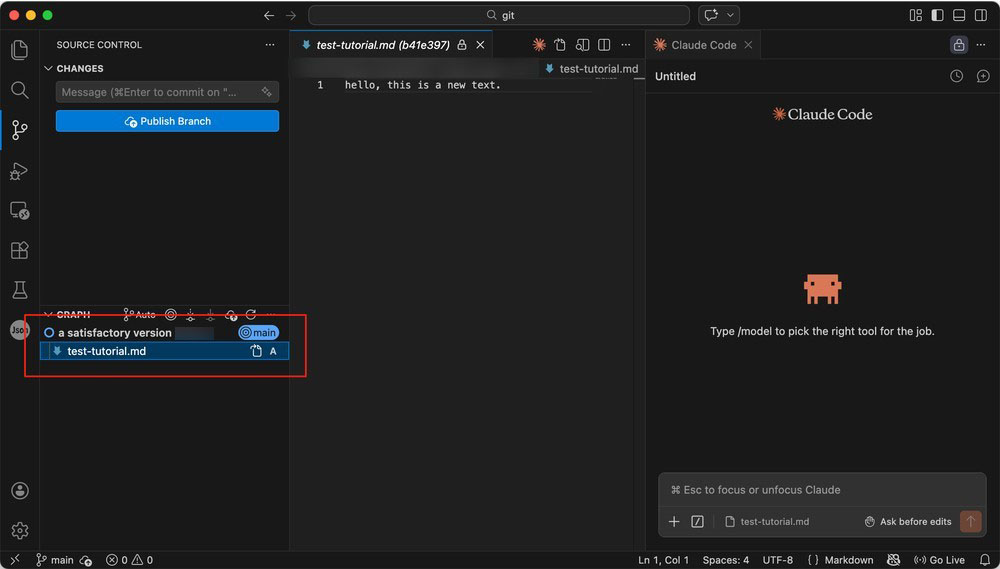Select the Source Control activity bar icon
The height and width of the screenshot is (569, 1000).
pos(20,130)
